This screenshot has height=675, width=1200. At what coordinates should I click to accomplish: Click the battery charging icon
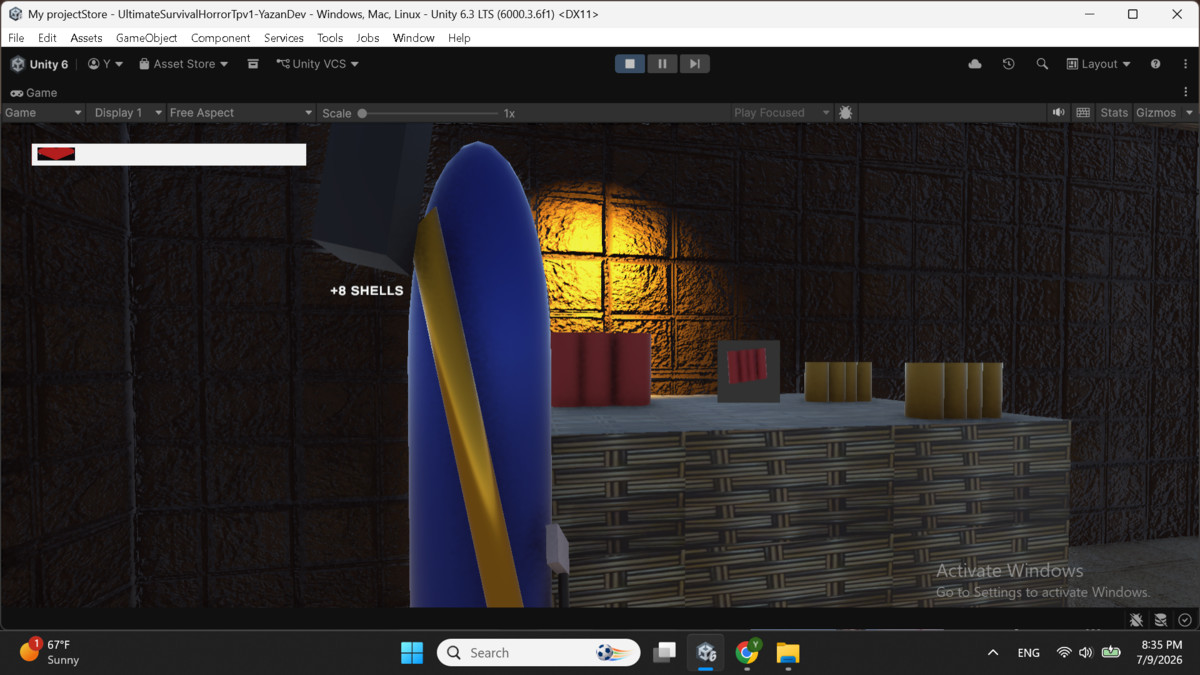coord(1111,653)
